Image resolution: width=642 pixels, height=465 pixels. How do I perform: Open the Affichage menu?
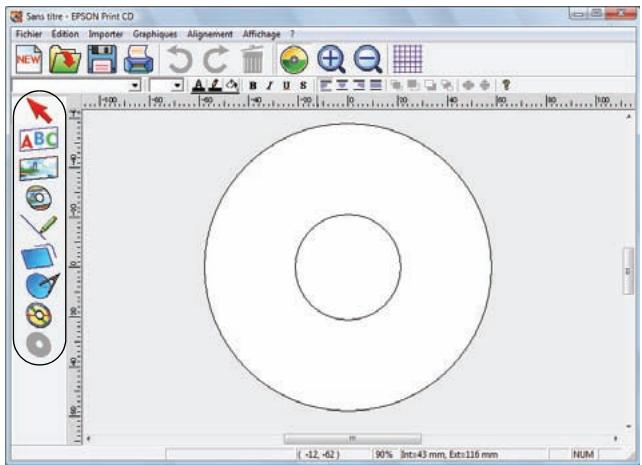(x=262, y=34)
